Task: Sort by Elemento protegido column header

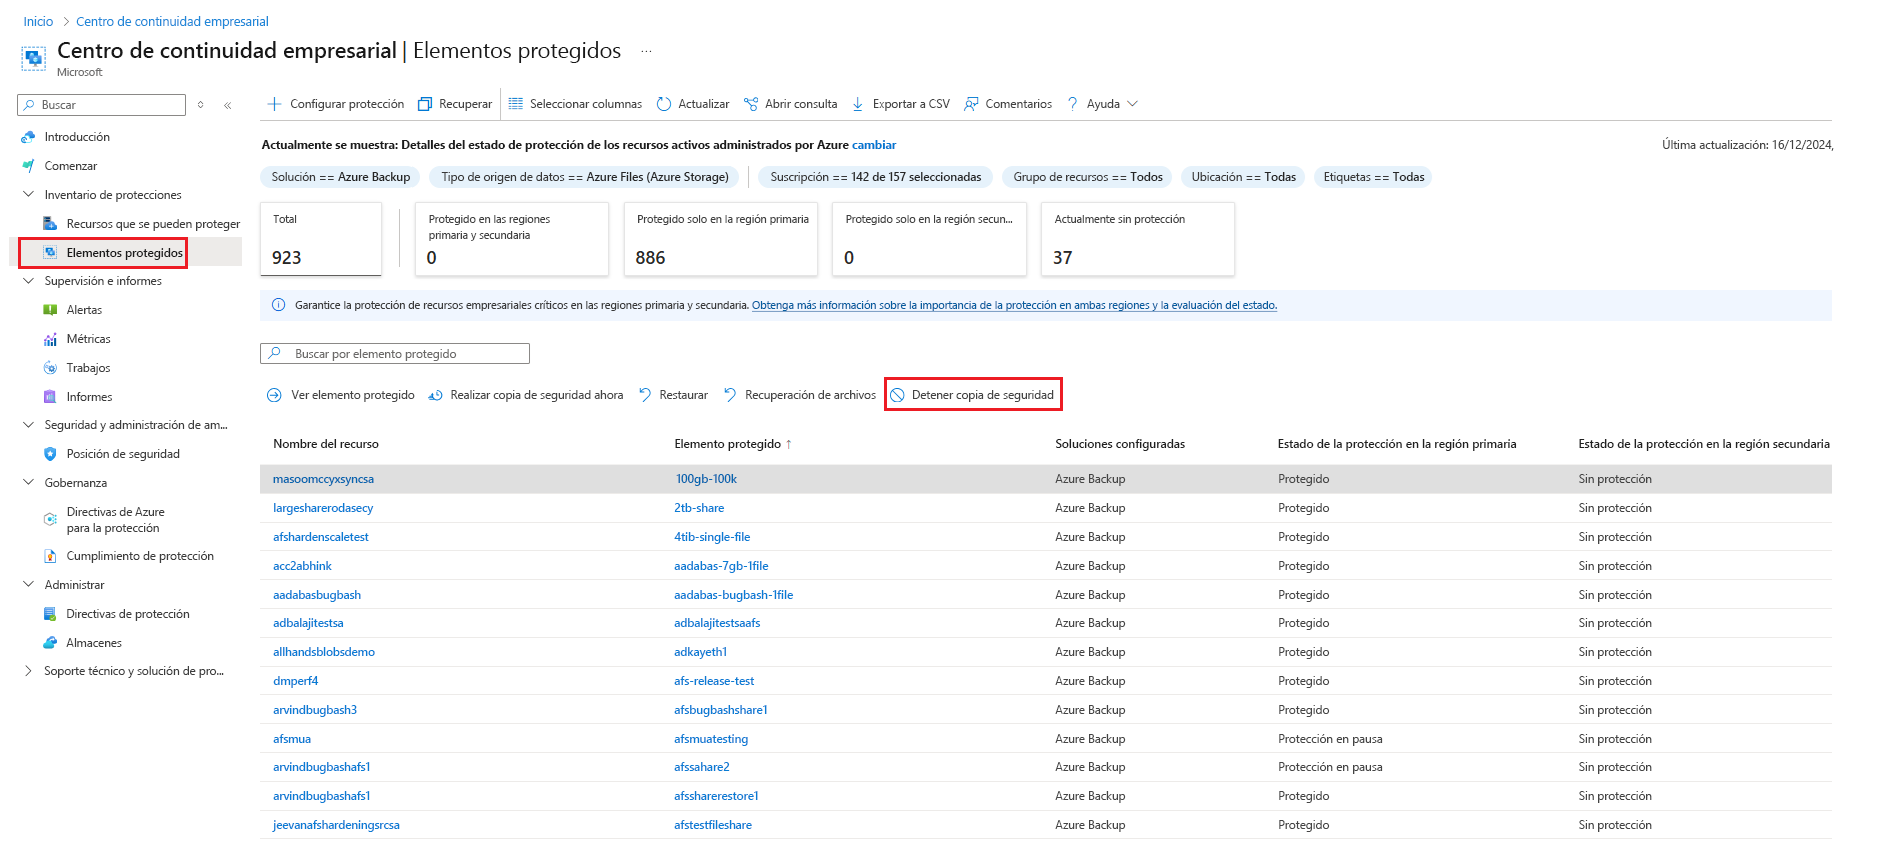Action: [727, 444]
